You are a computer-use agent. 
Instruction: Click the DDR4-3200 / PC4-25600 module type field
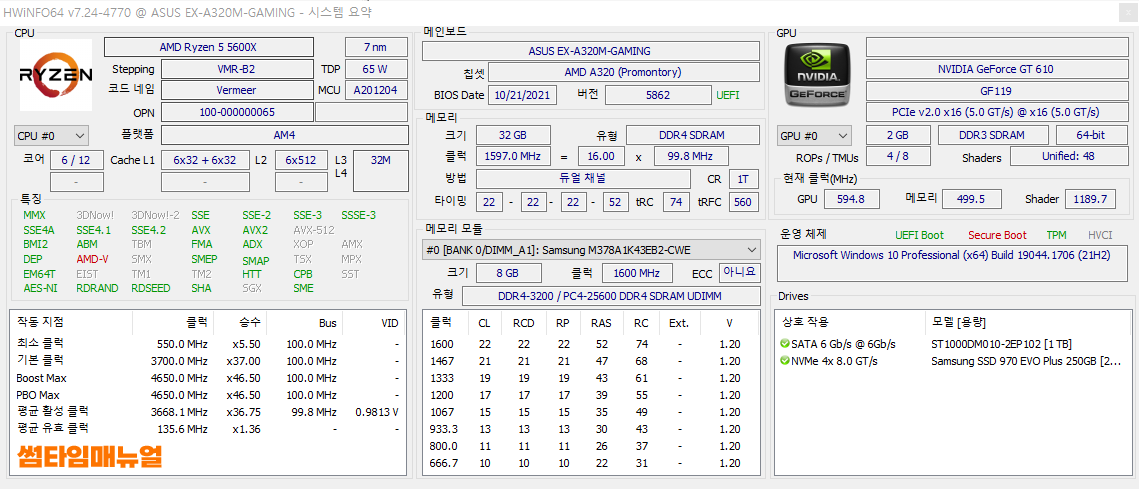point(611,296)
